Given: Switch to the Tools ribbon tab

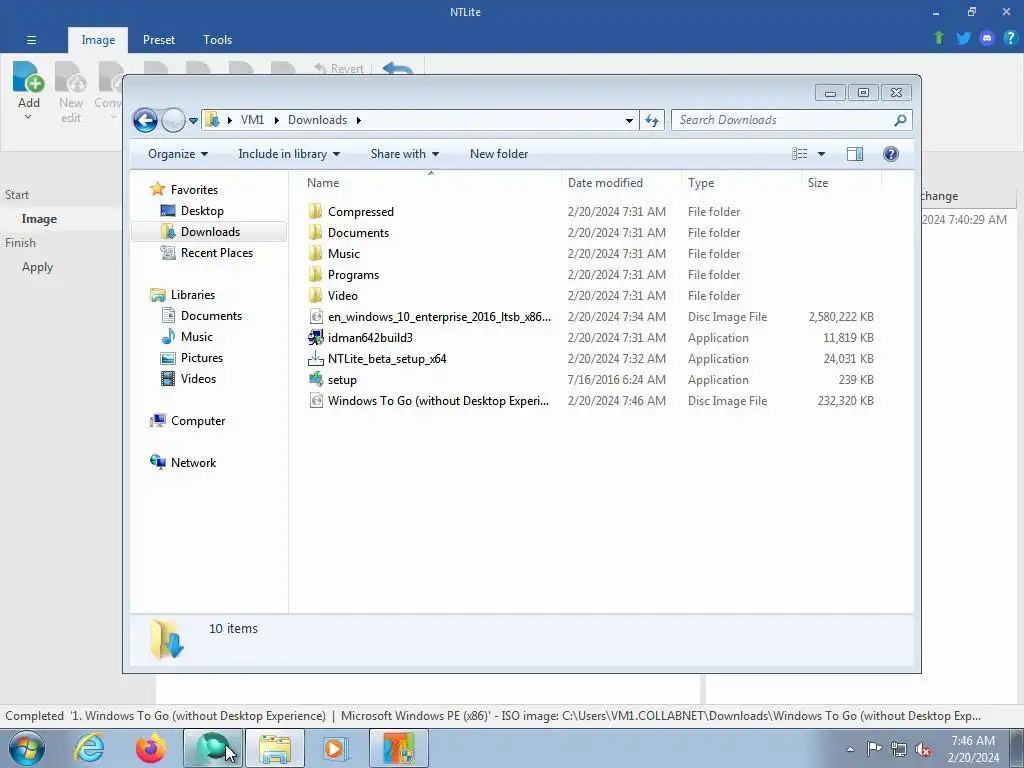Looking at the screenshot, I should coord(217,40).
